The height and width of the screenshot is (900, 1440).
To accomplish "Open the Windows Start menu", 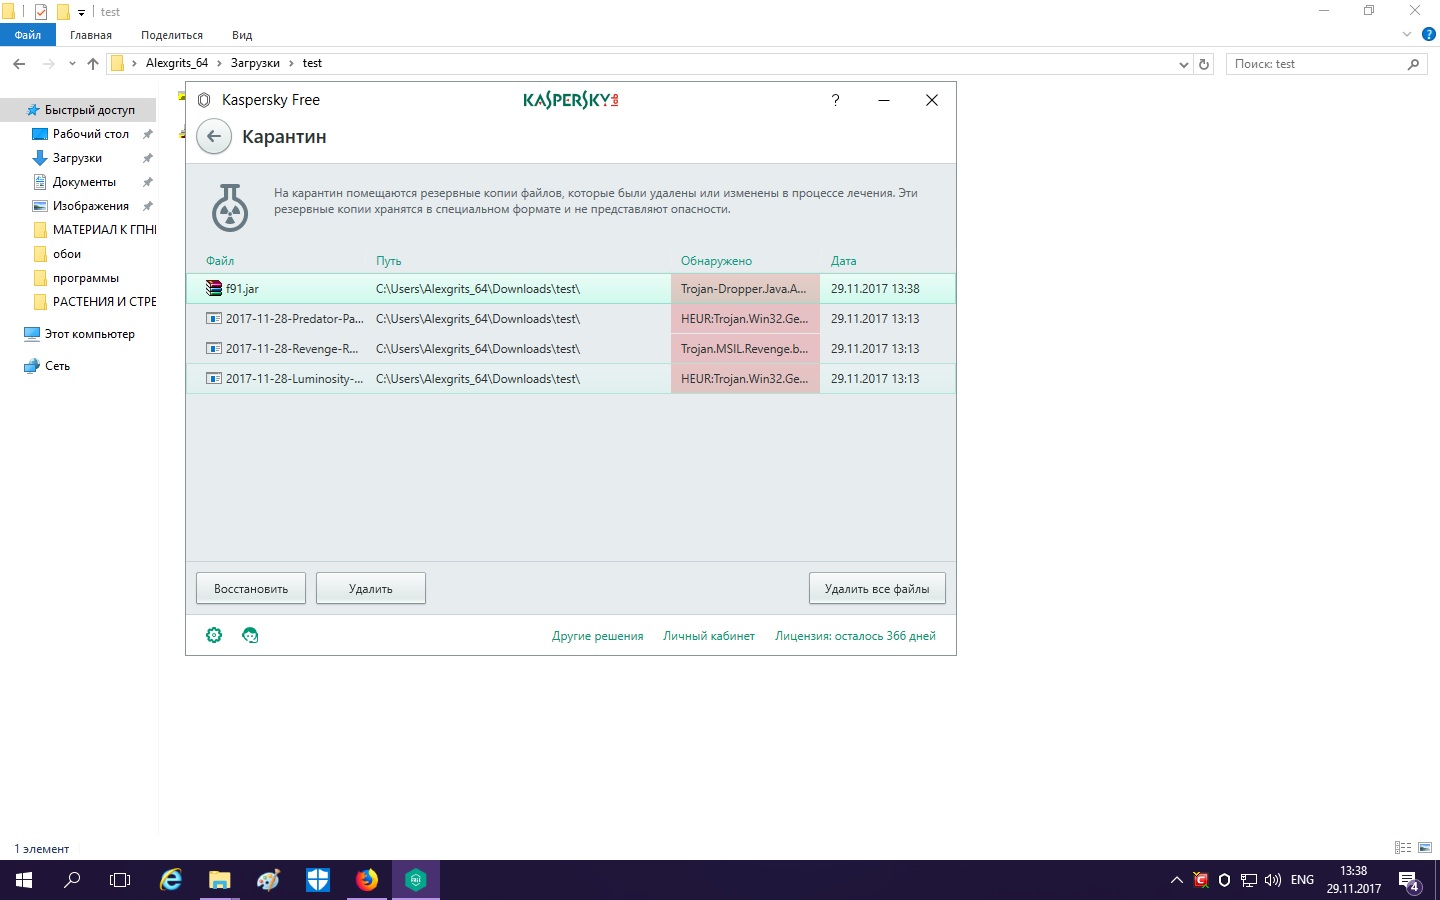I will [24, 880].
